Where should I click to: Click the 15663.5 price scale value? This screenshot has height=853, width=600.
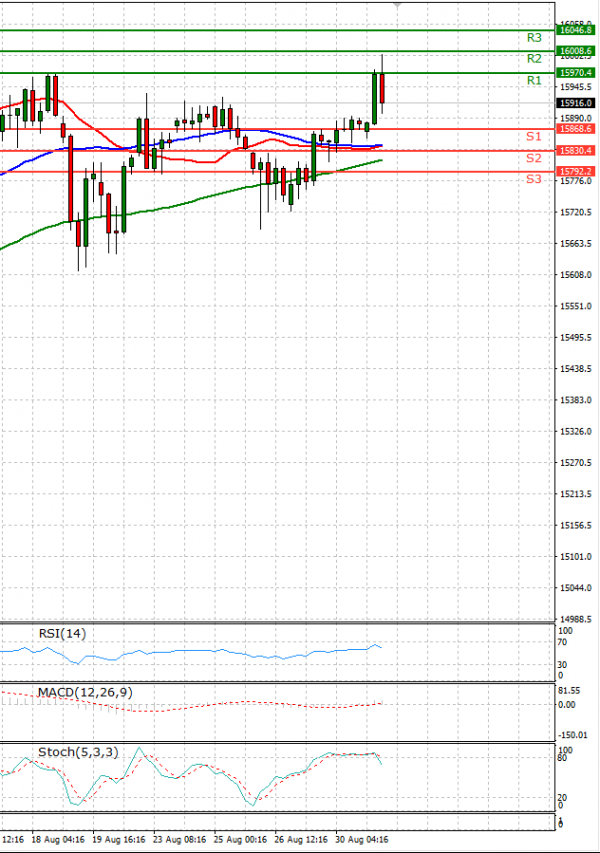pyautogui.click(x=576, y=243)
